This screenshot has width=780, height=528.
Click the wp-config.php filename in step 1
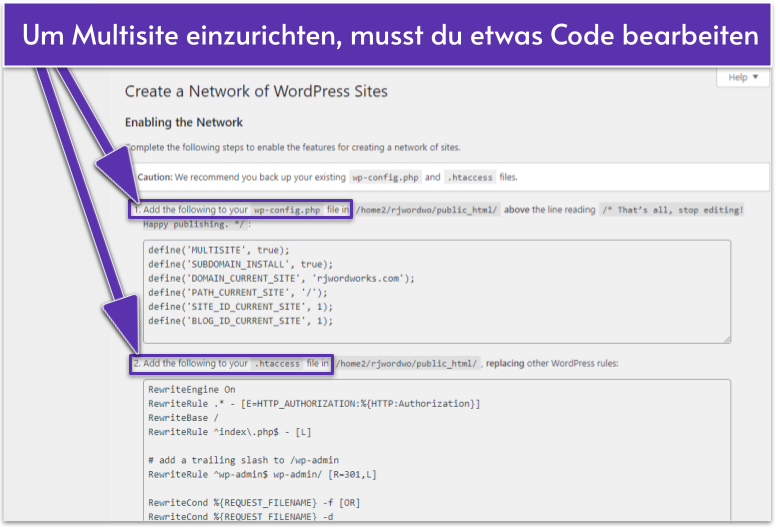coord(287,210)
